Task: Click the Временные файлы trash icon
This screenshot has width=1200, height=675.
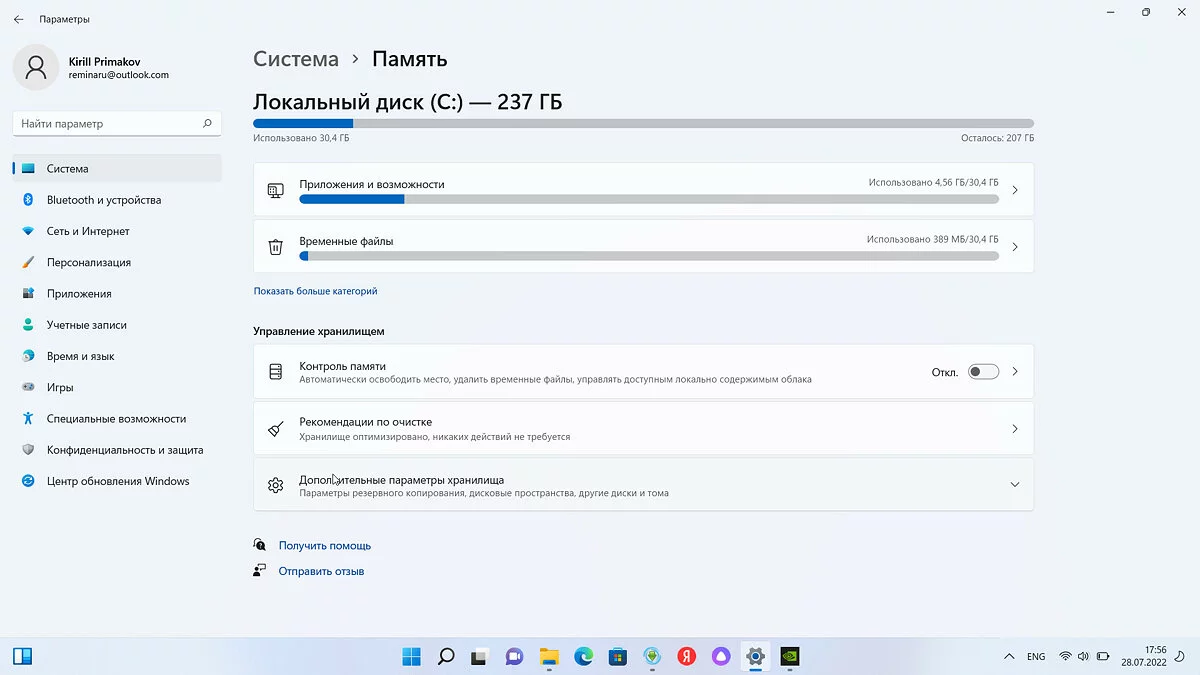Action: click(275, 247)
